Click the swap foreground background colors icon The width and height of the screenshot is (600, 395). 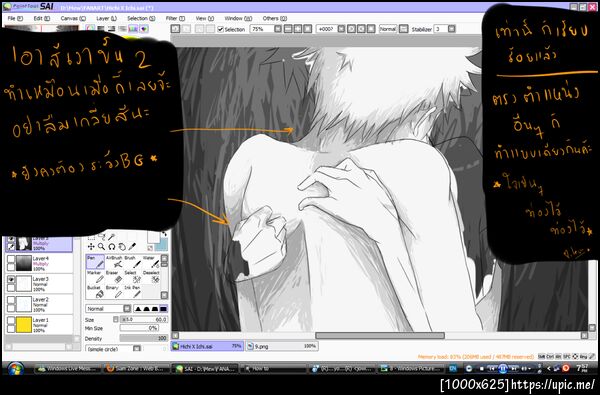[164, 234]
